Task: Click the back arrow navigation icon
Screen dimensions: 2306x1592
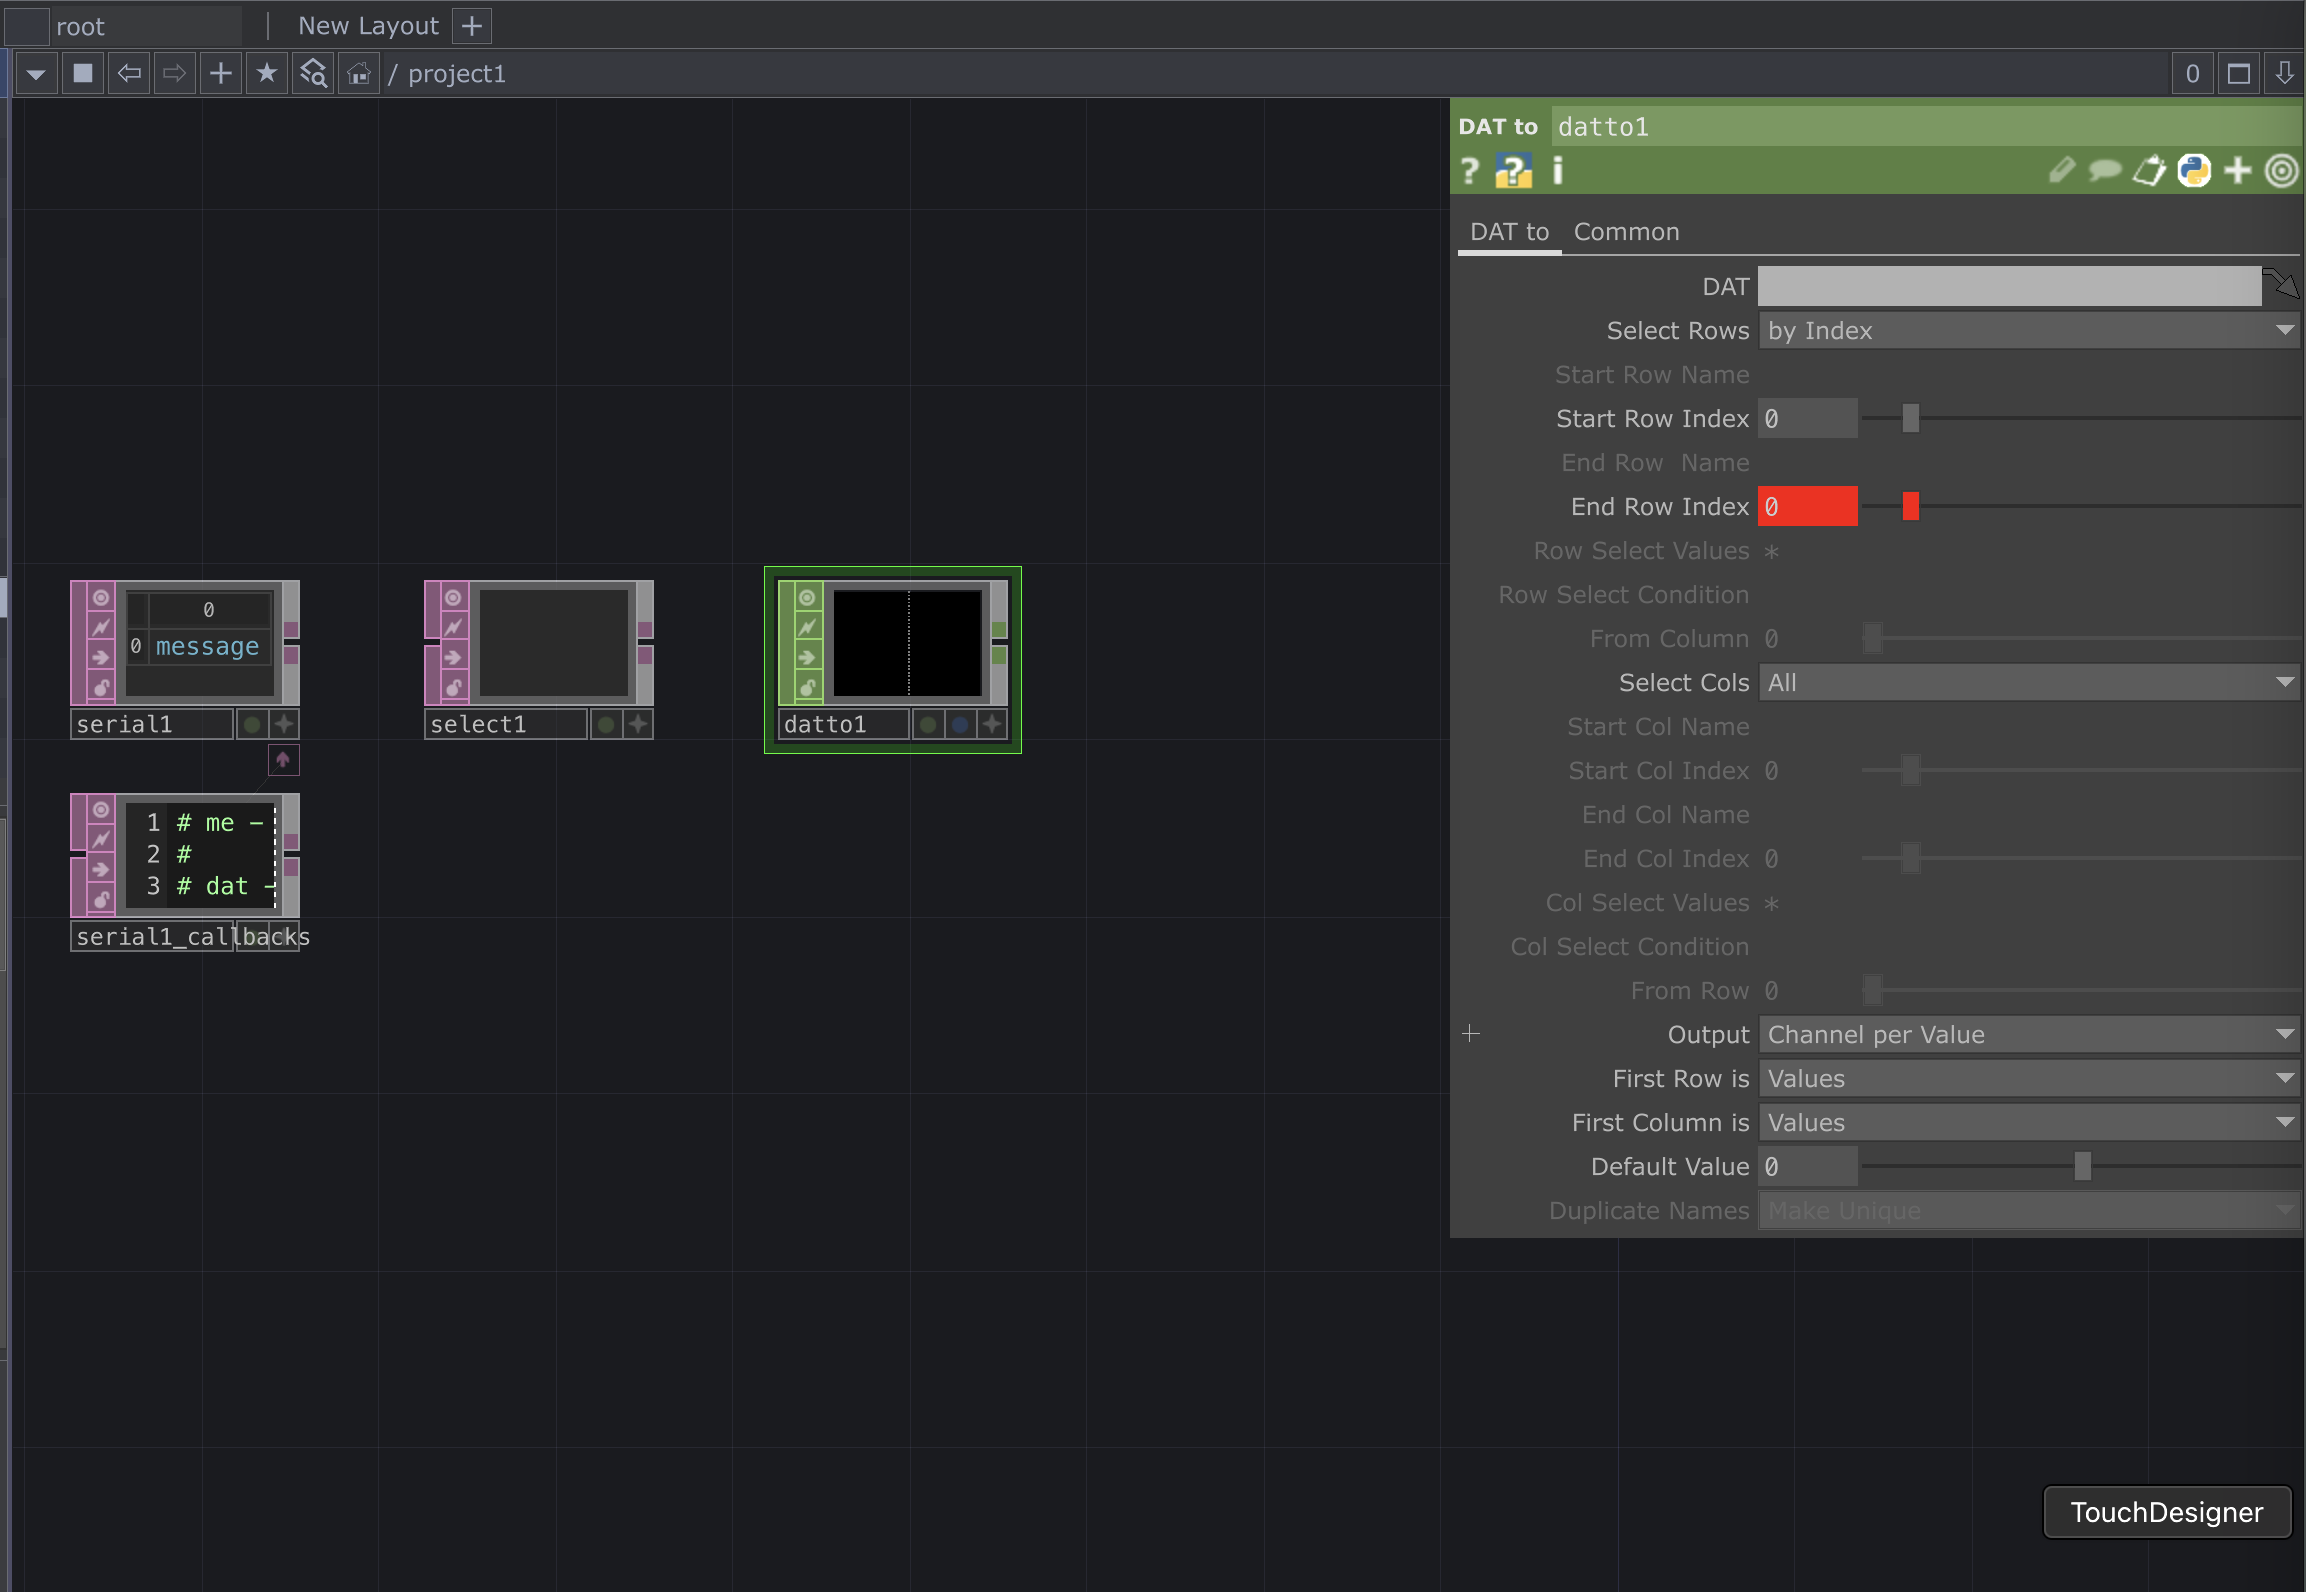Action: click(x=129, y=73)
